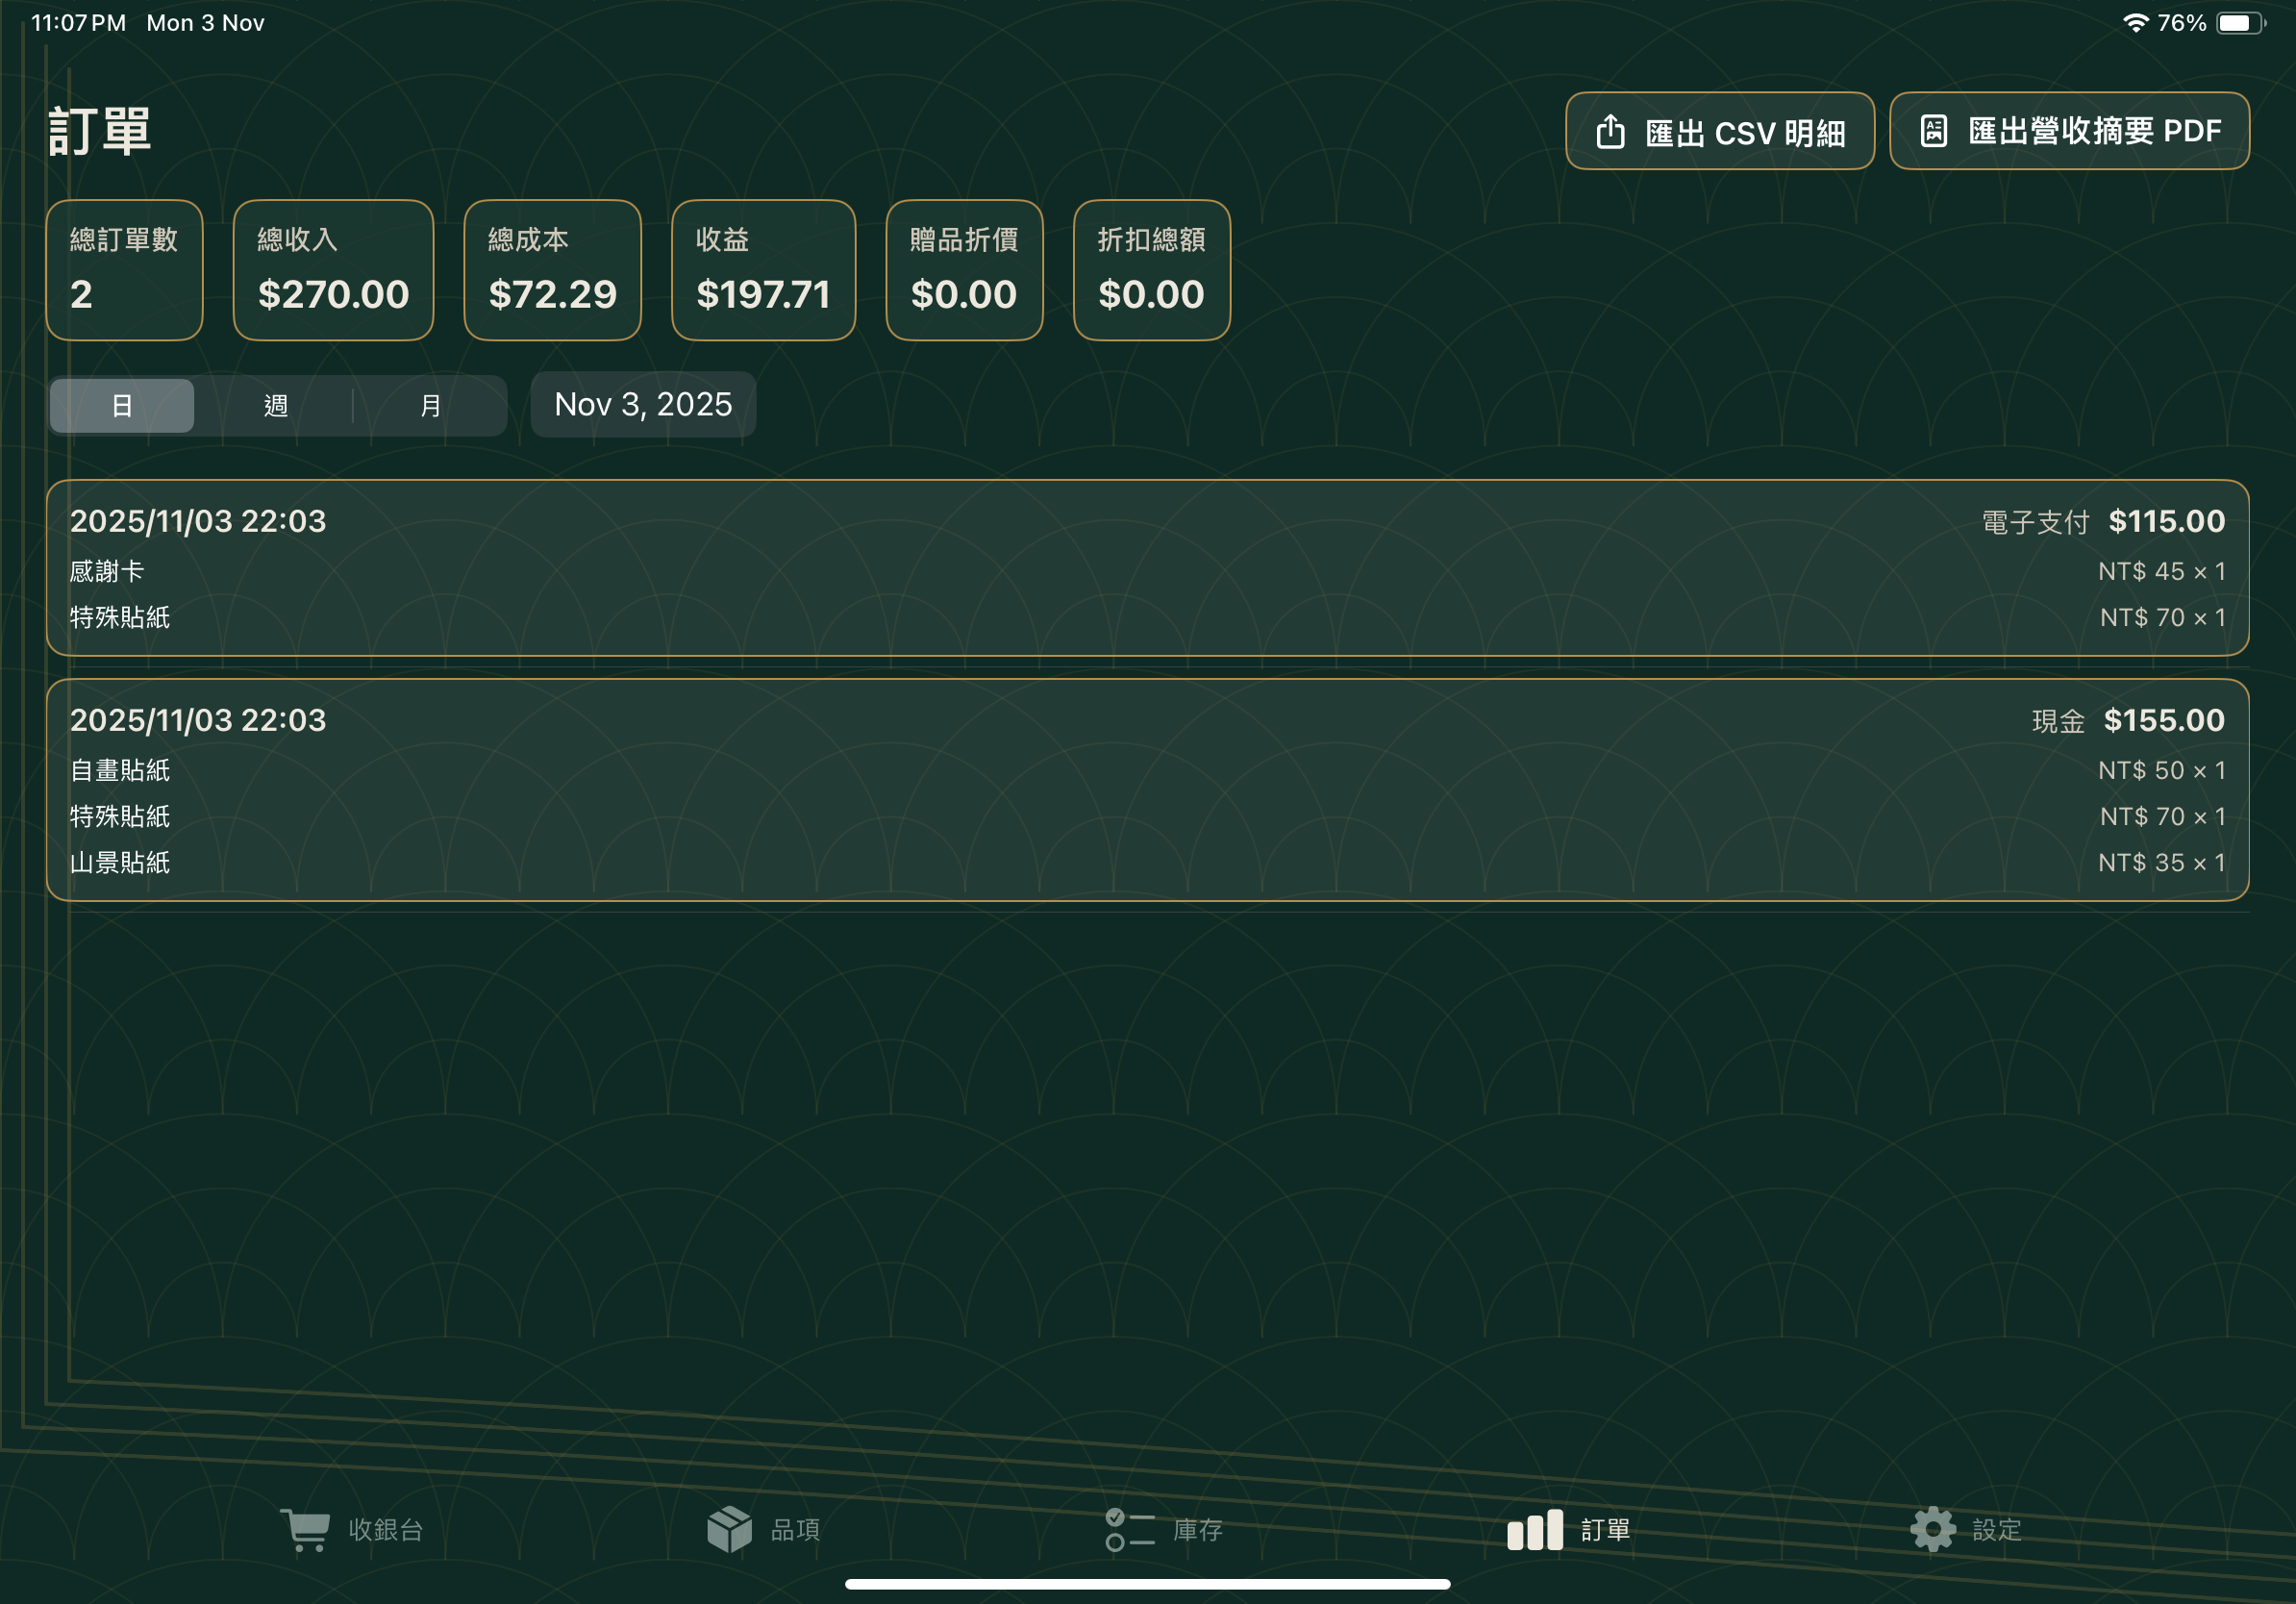Tap the 收益 $197.71 summary card
The height and width of the screenshot is (1604, 2296).
coord(763,270)
